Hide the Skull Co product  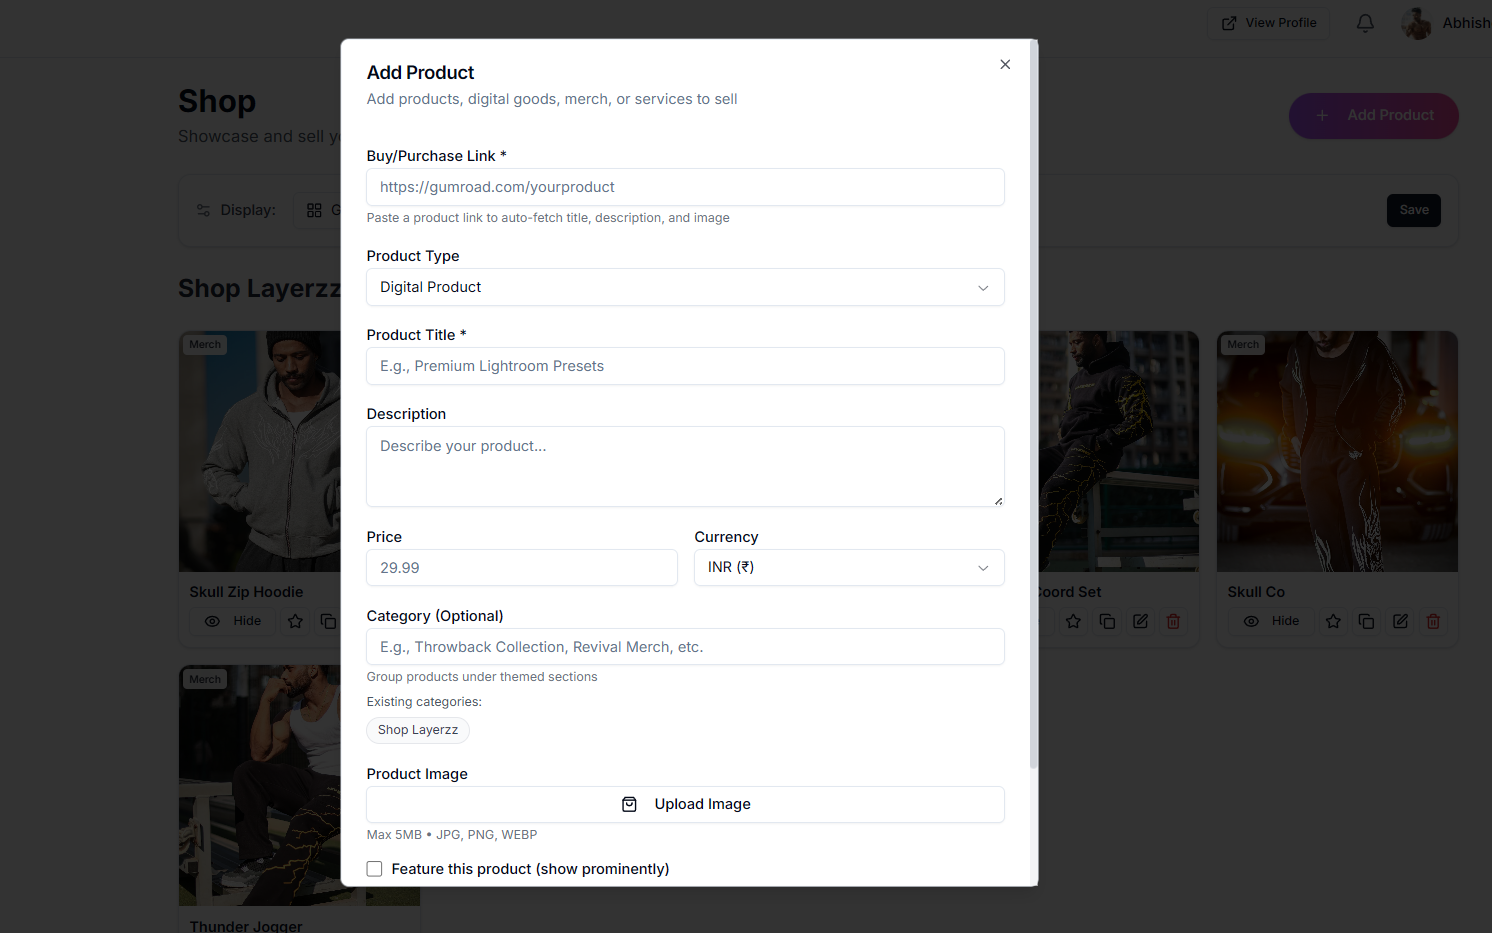click(x=1271, y=622)
